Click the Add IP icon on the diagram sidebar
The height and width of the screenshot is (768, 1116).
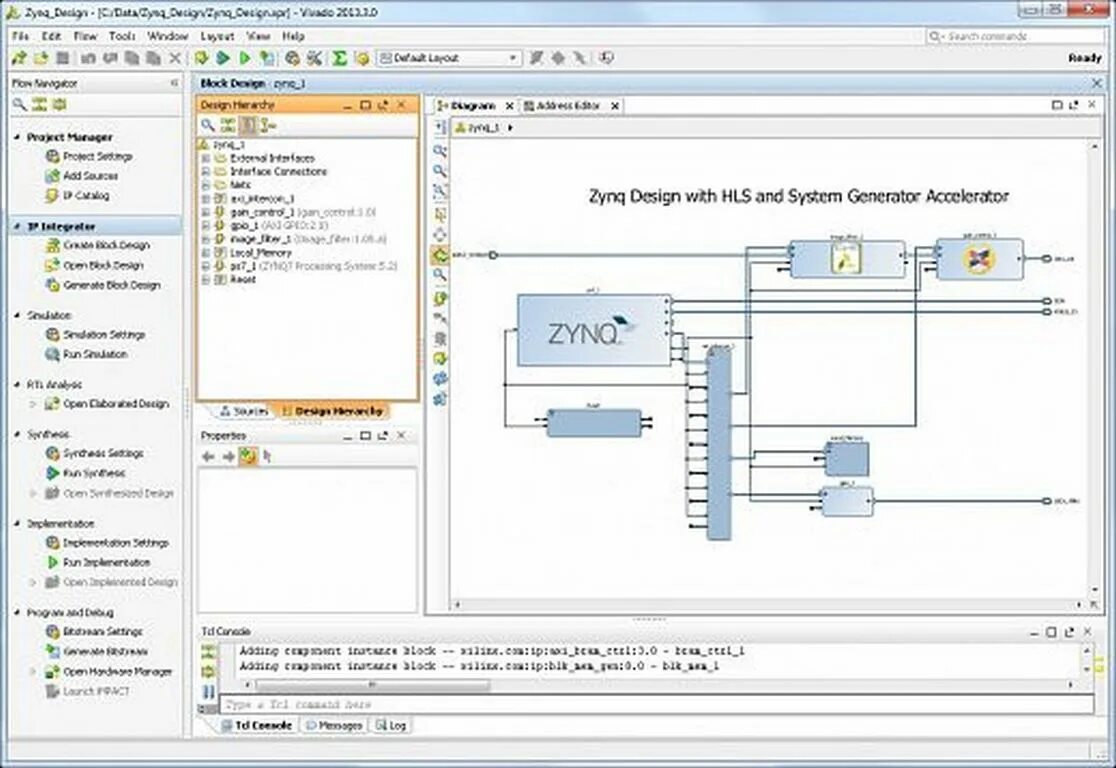click(440, 298)
